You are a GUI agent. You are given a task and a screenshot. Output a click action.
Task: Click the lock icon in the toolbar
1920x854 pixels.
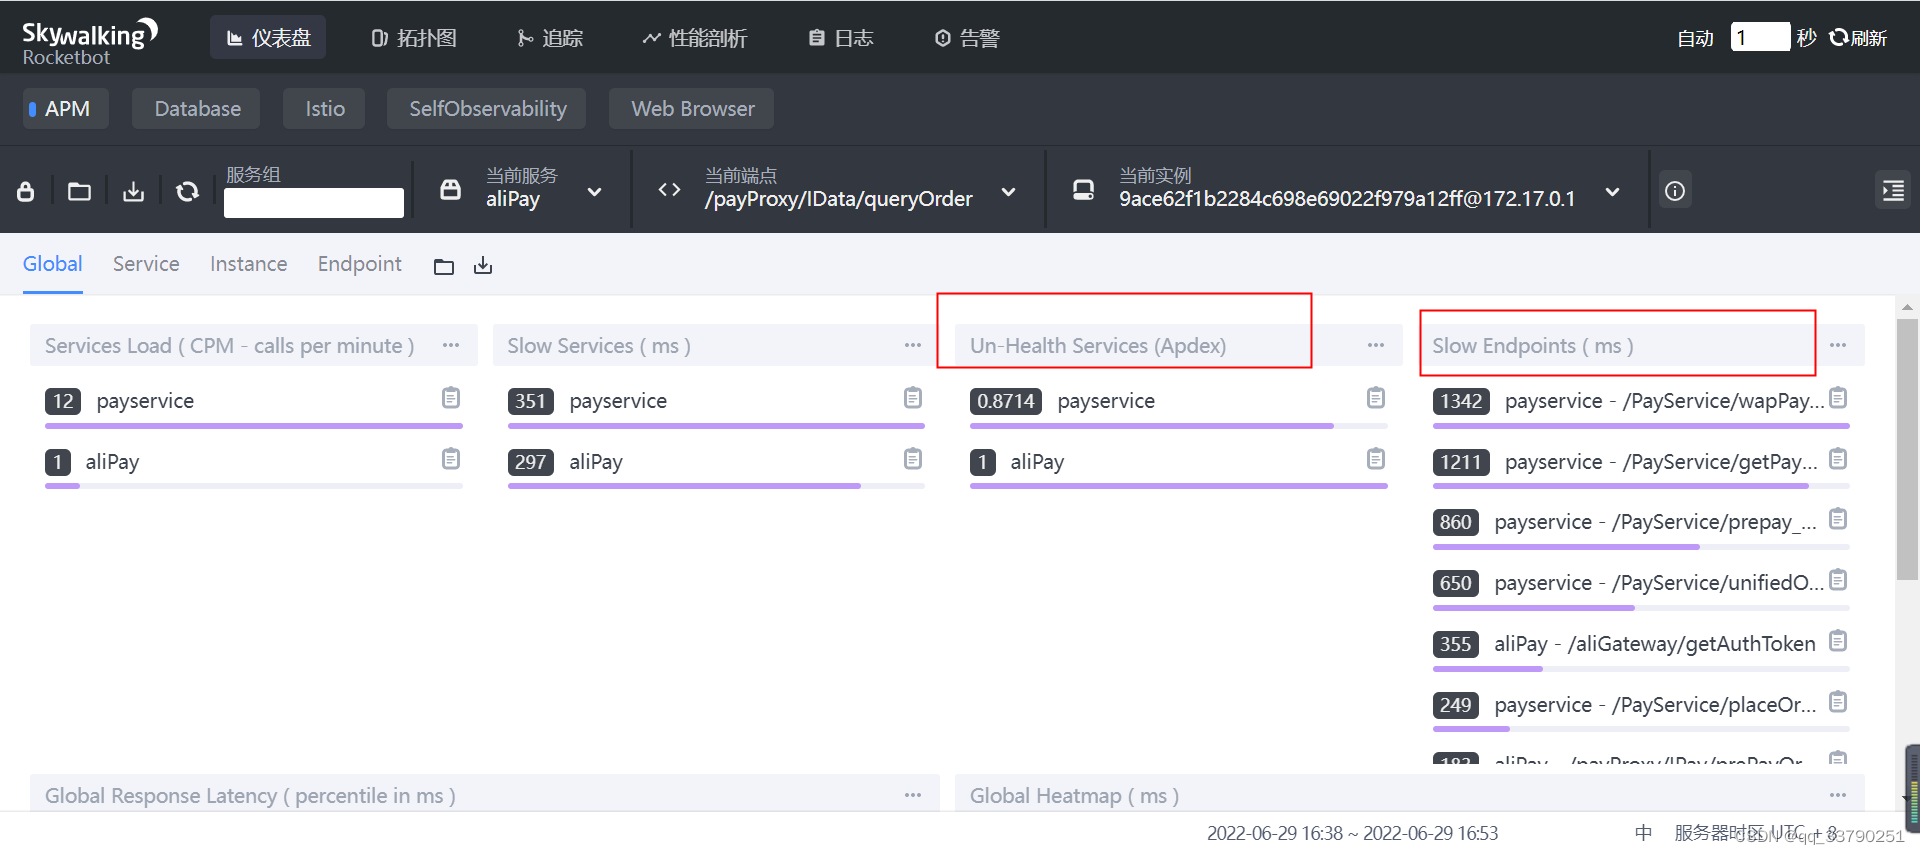26,191
